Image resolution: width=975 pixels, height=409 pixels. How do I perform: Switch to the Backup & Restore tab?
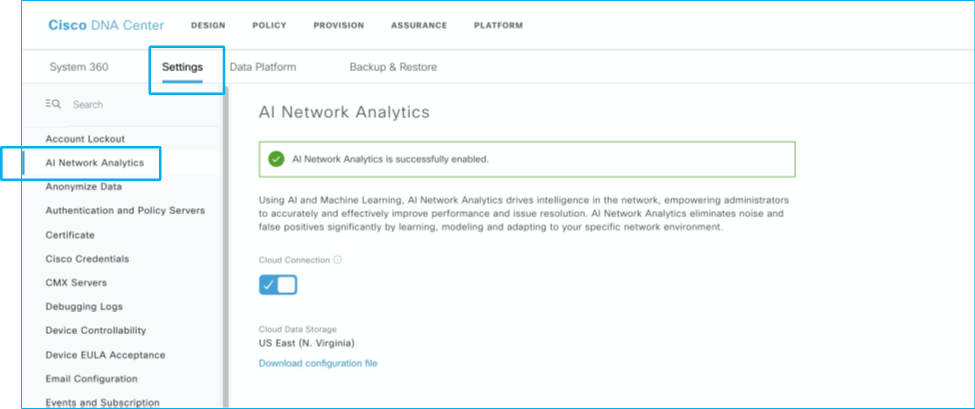point(393,67)
